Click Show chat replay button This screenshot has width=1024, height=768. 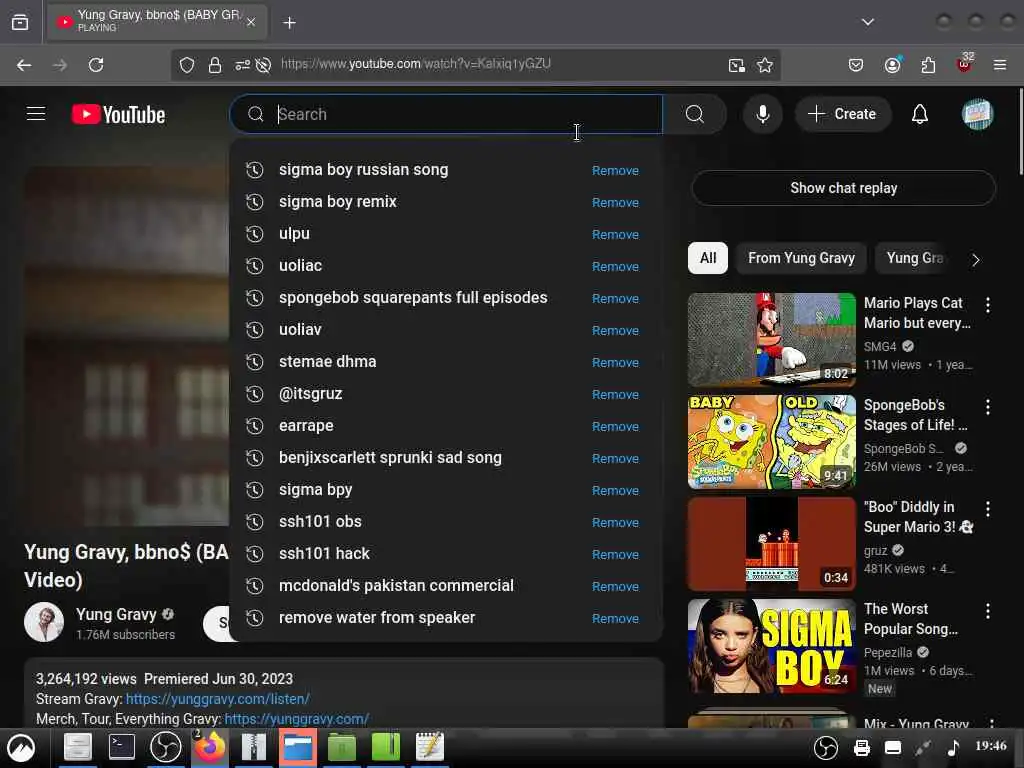[x=843, y=188]
